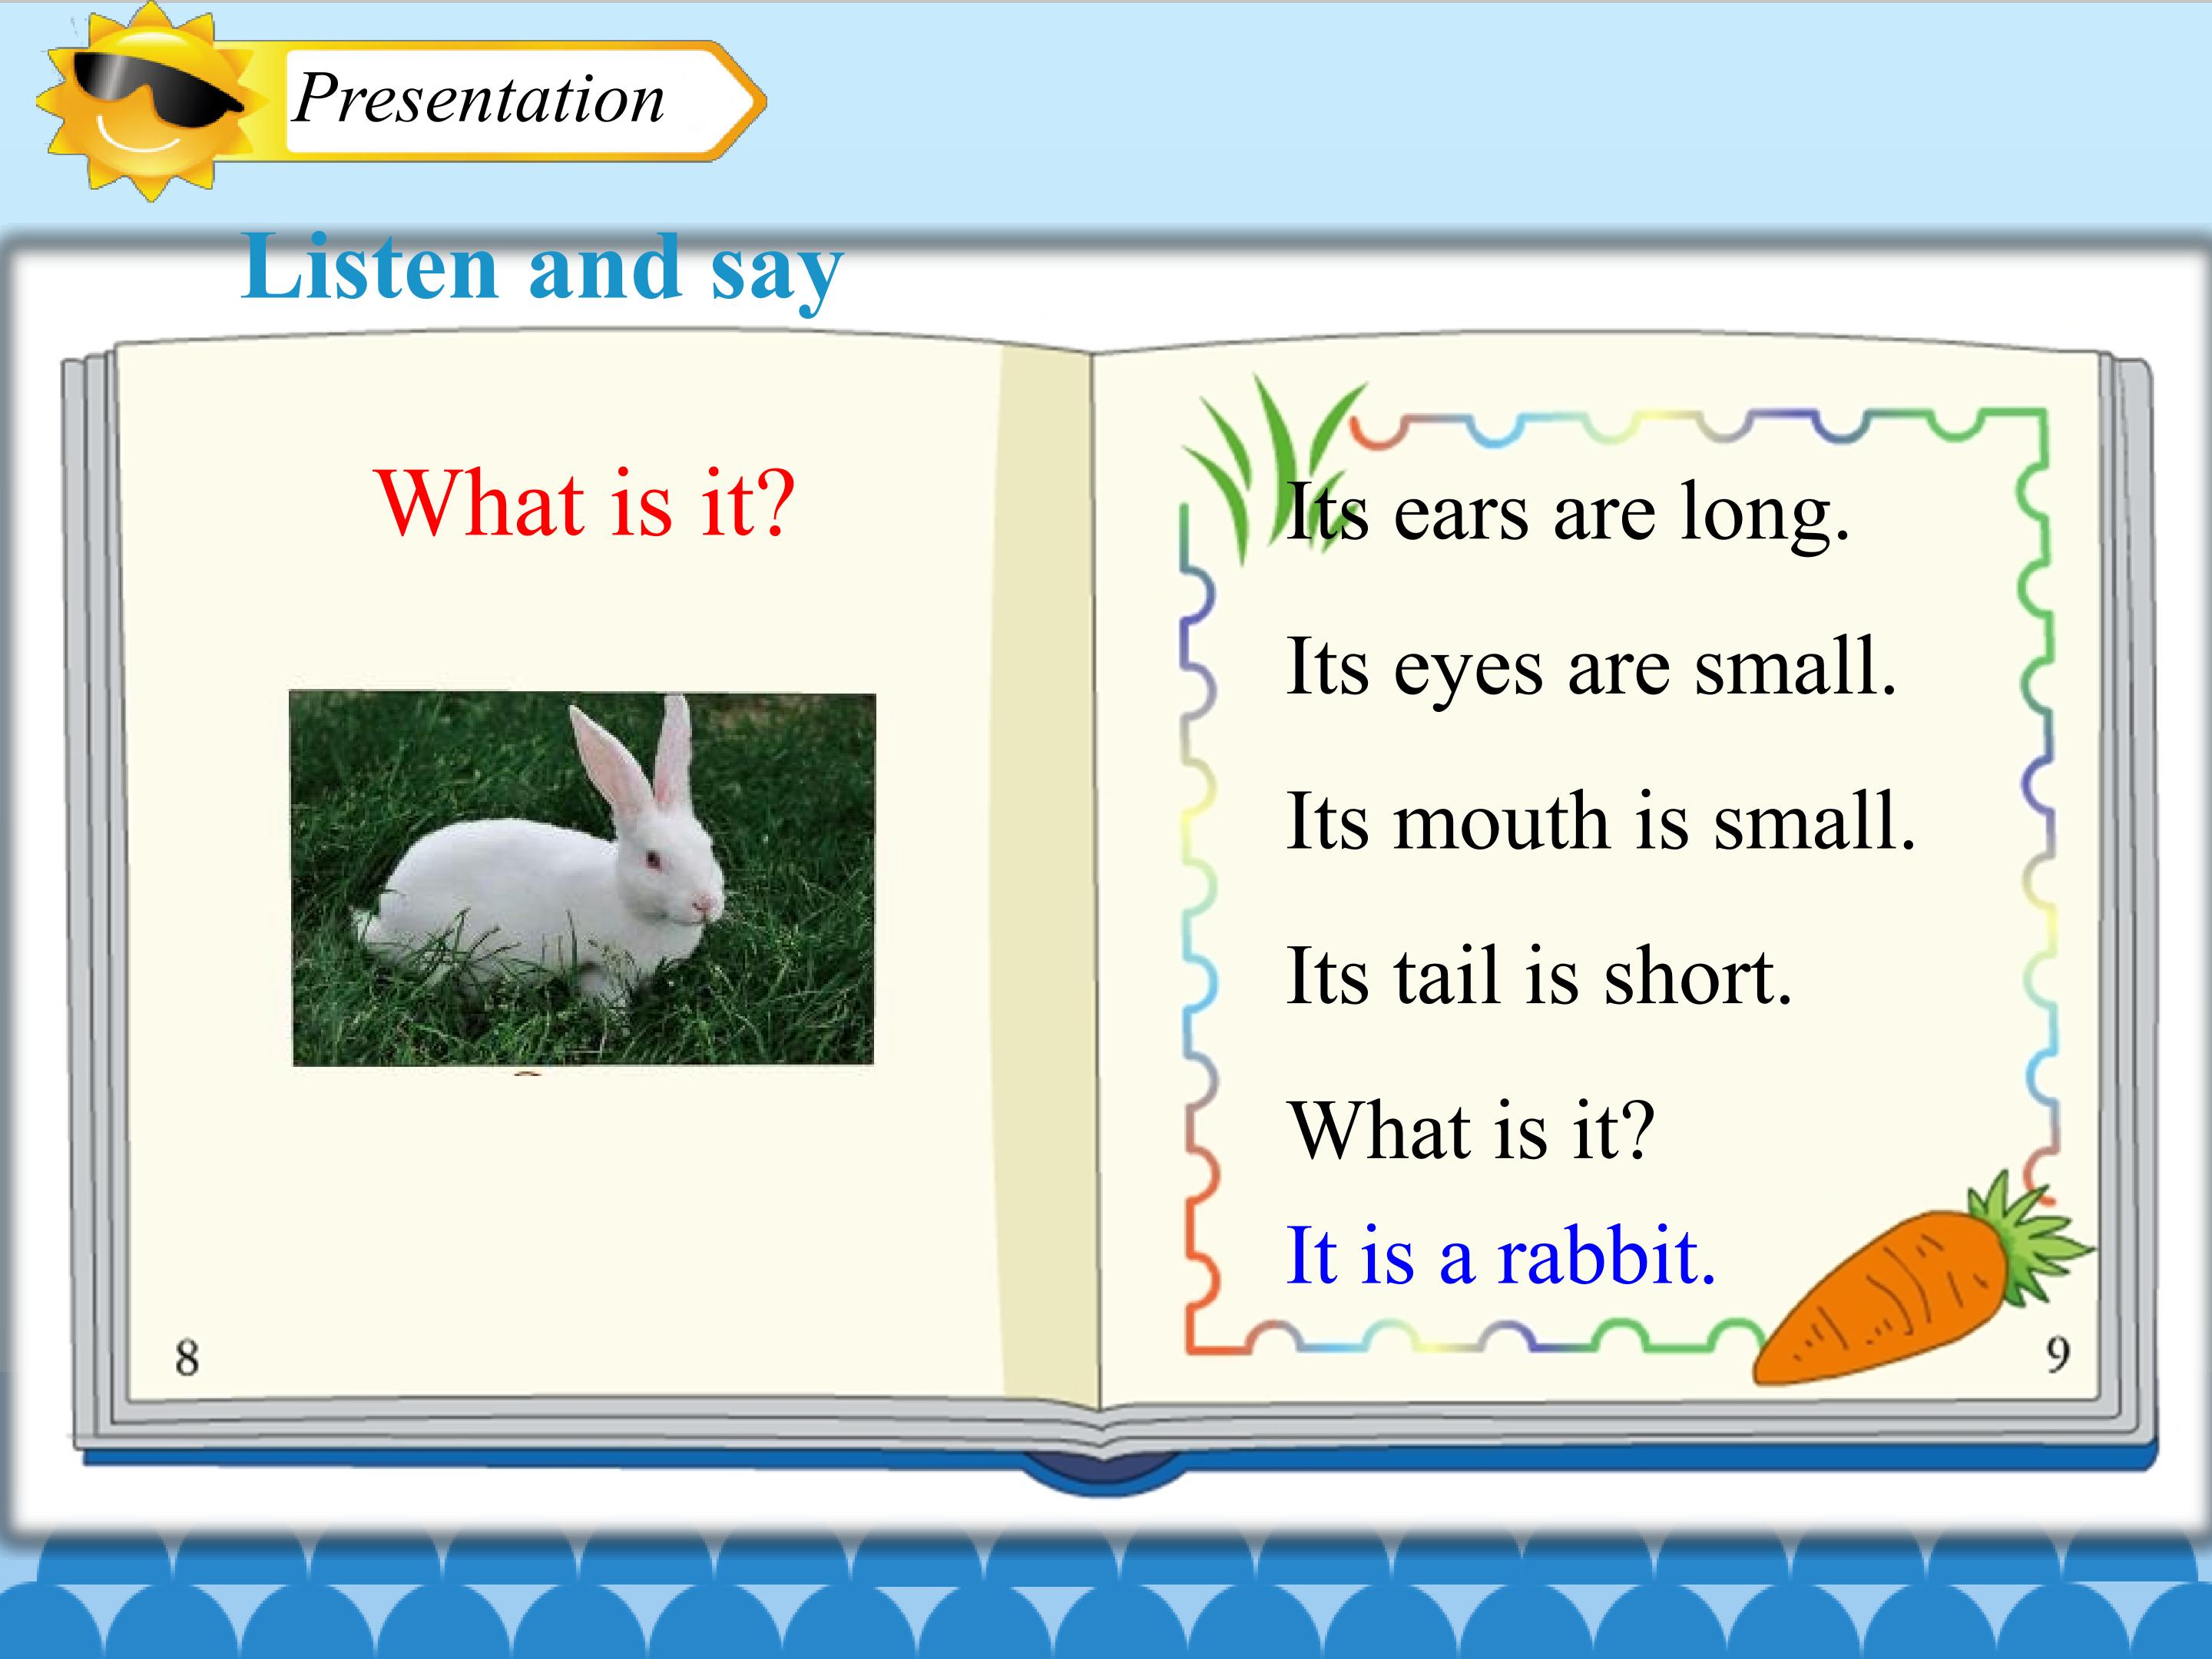Viewport: 2212px width, 1659px height.
Task: Click the black What is it? line
Action: pyautogui.click(x=1472, y=1130)
